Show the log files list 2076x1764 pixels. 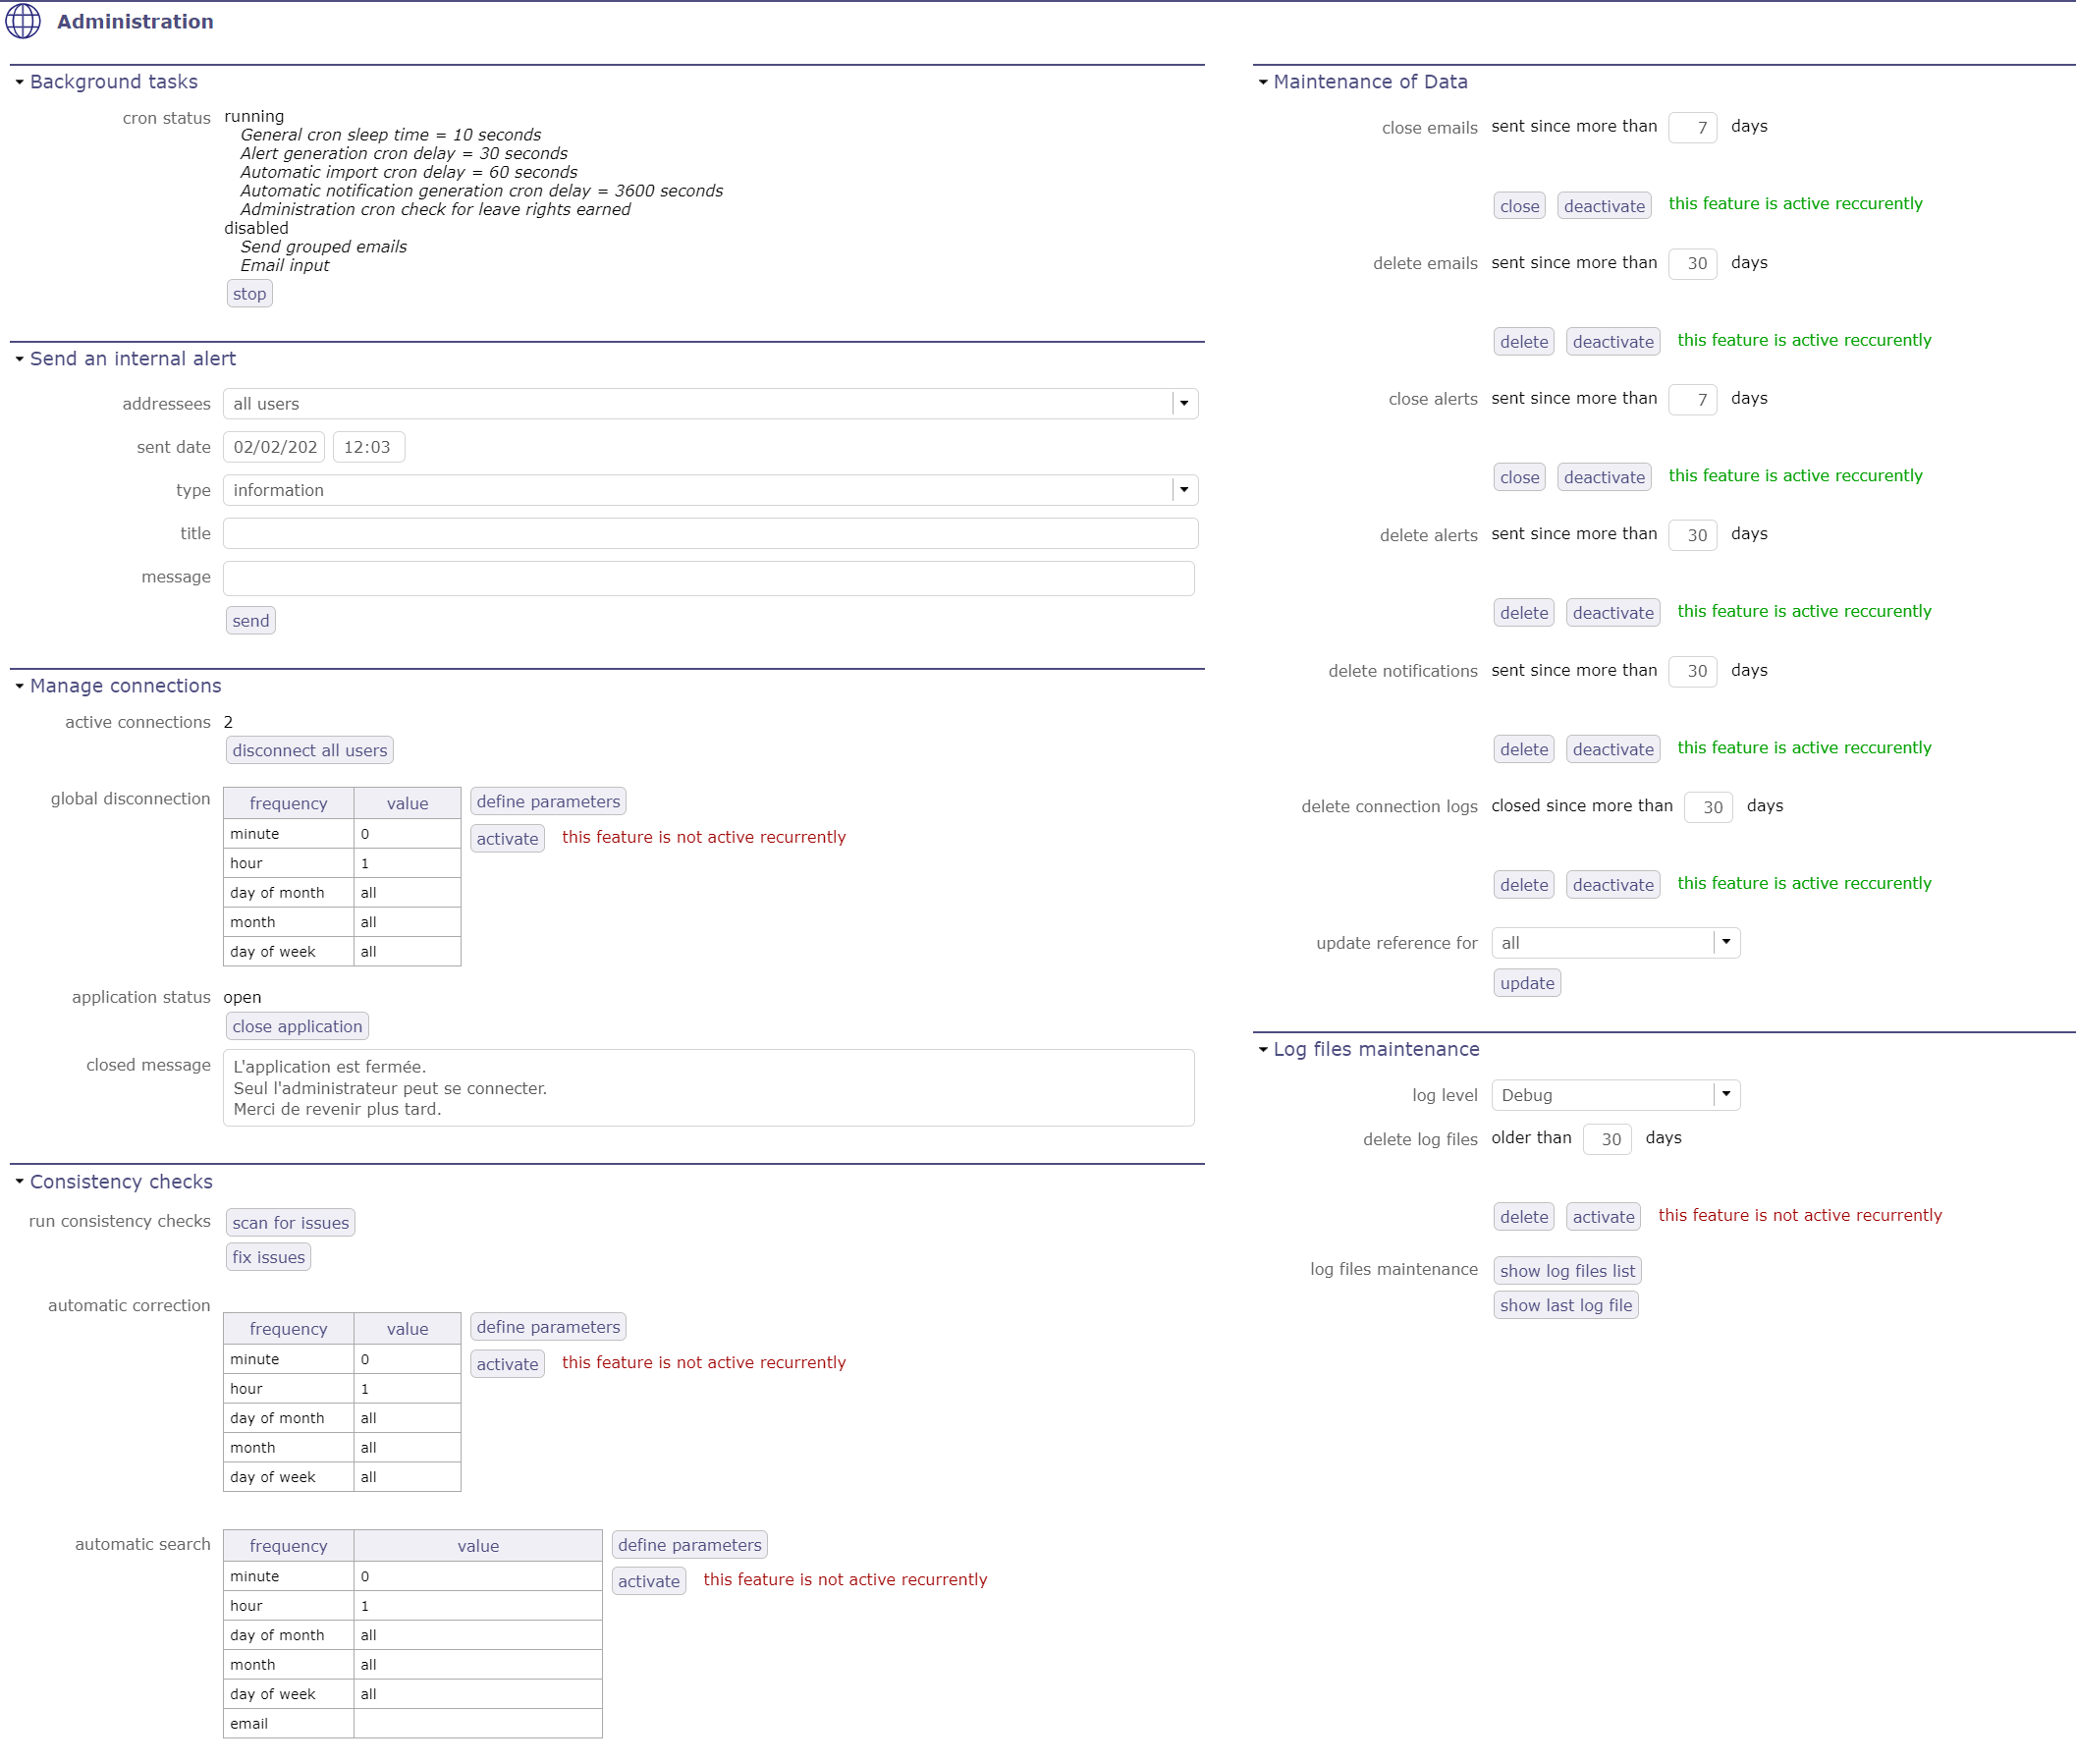[x=1566, y=1270]
